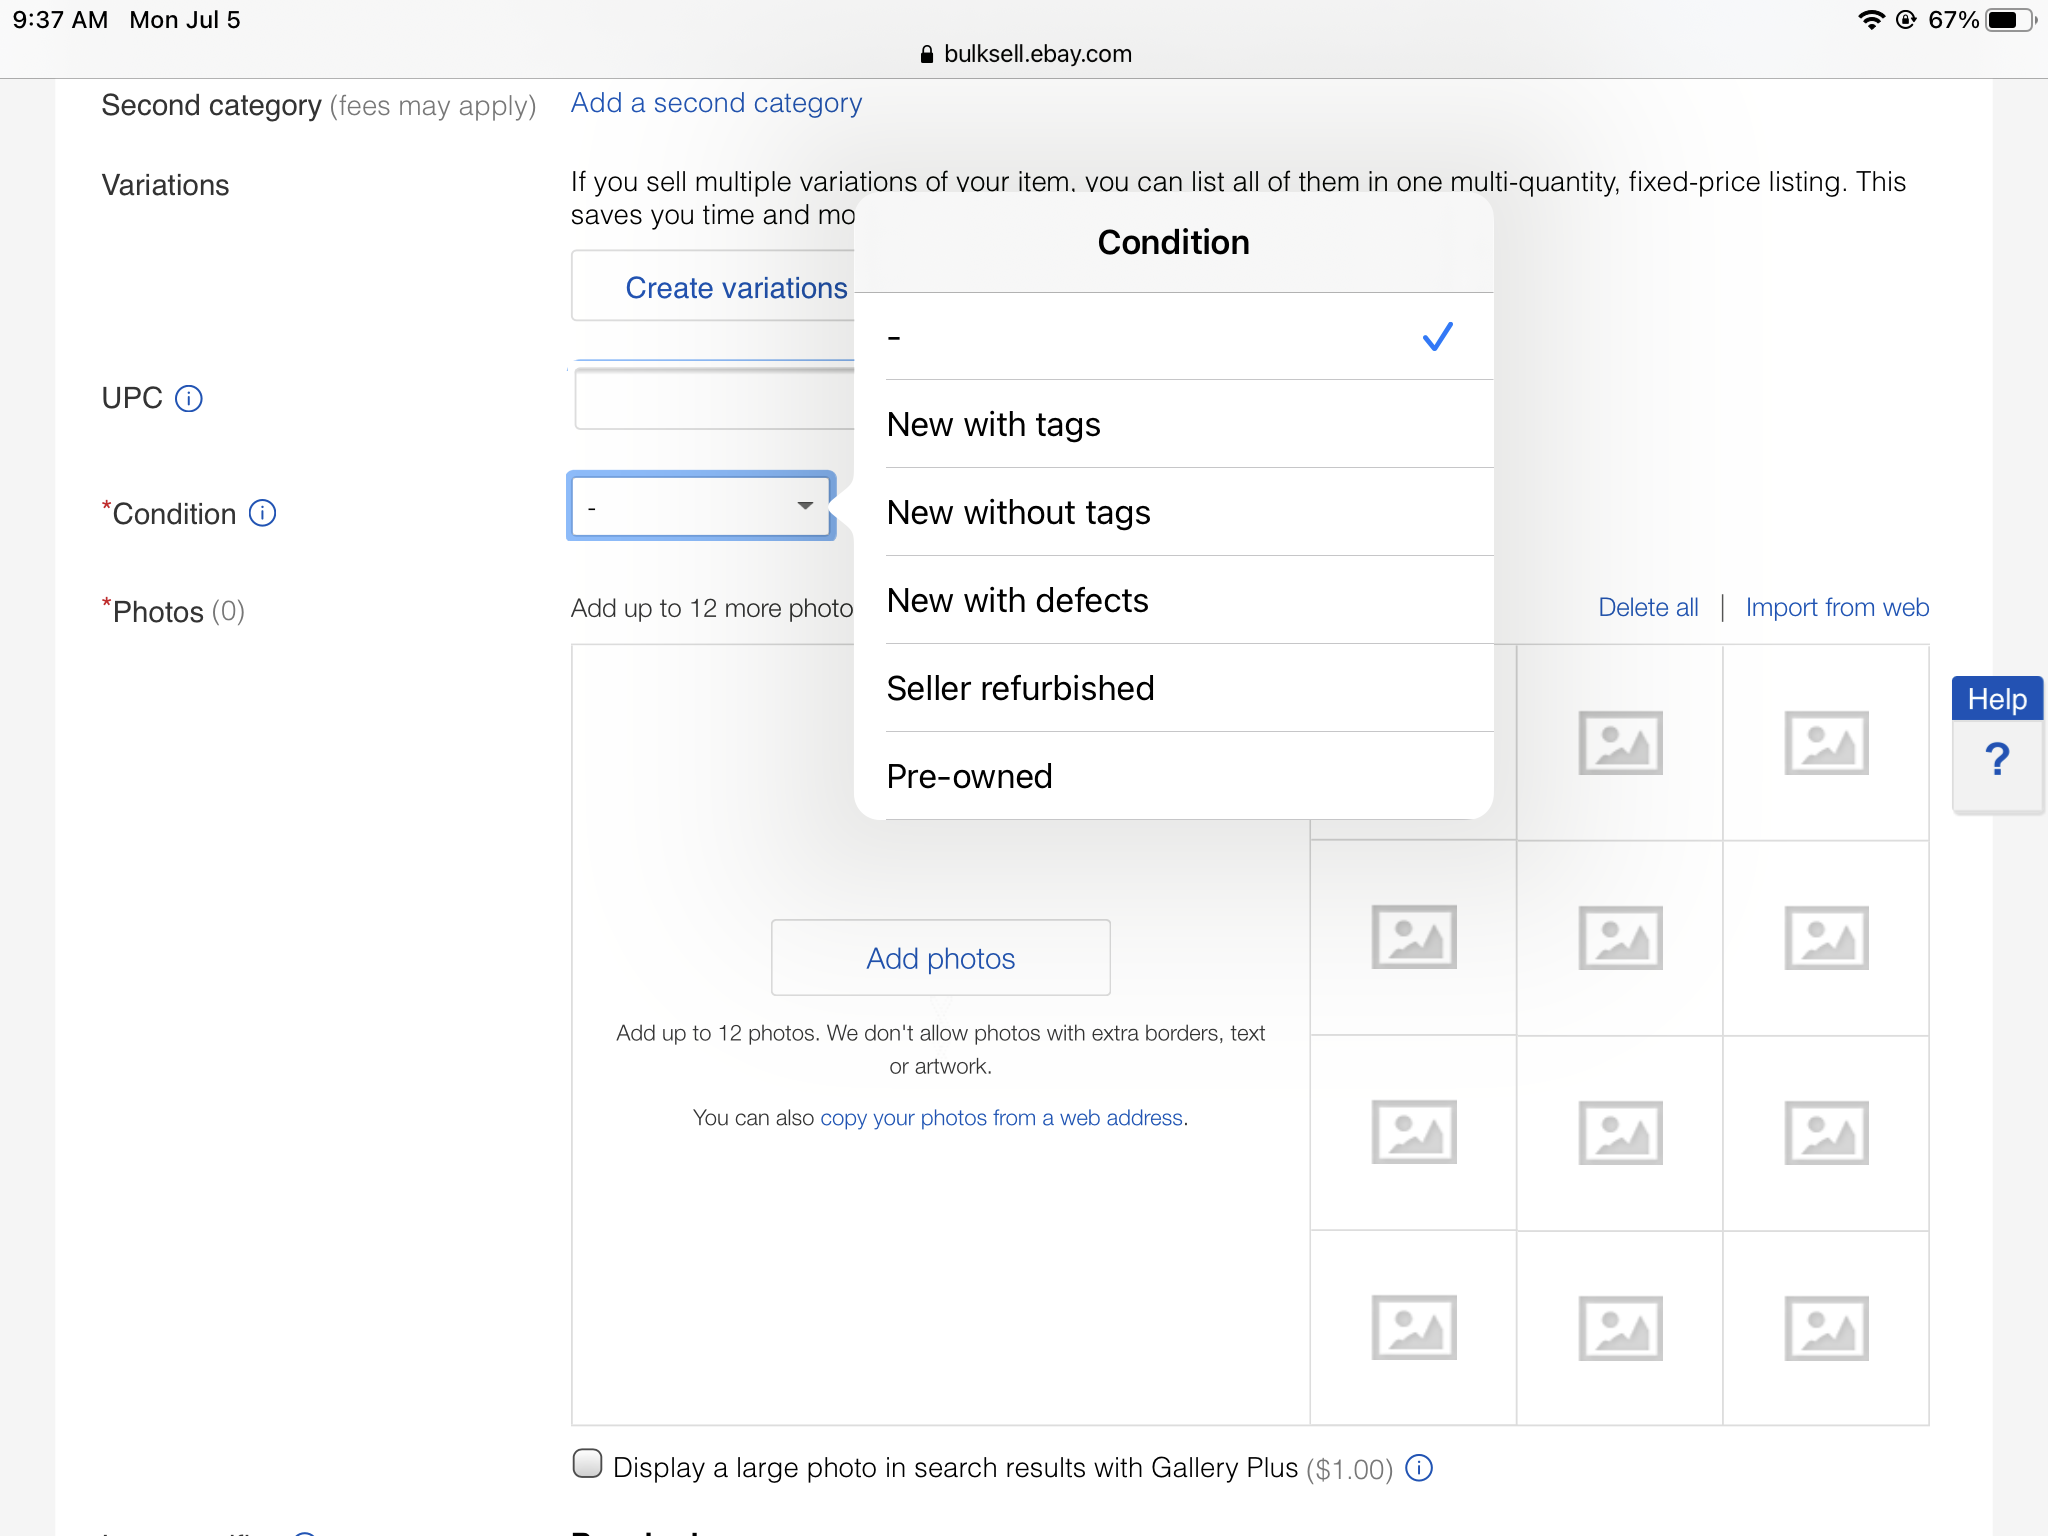Click the bottom-right photo placeholder thumbnail

1826,1328
